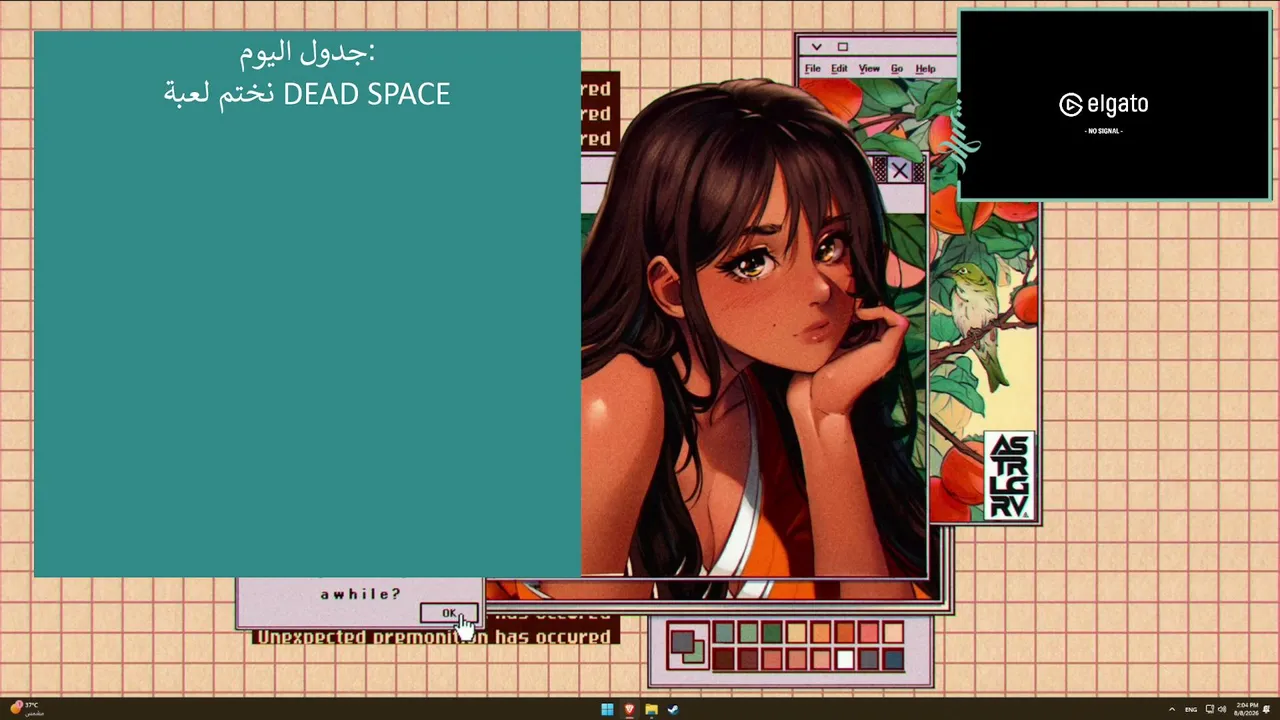Image resolution: width=1280 pixels, height=720 pixels.
Task: Open the Go menu in the retro window
Action: pyautogui.click(x=897, y=69)
